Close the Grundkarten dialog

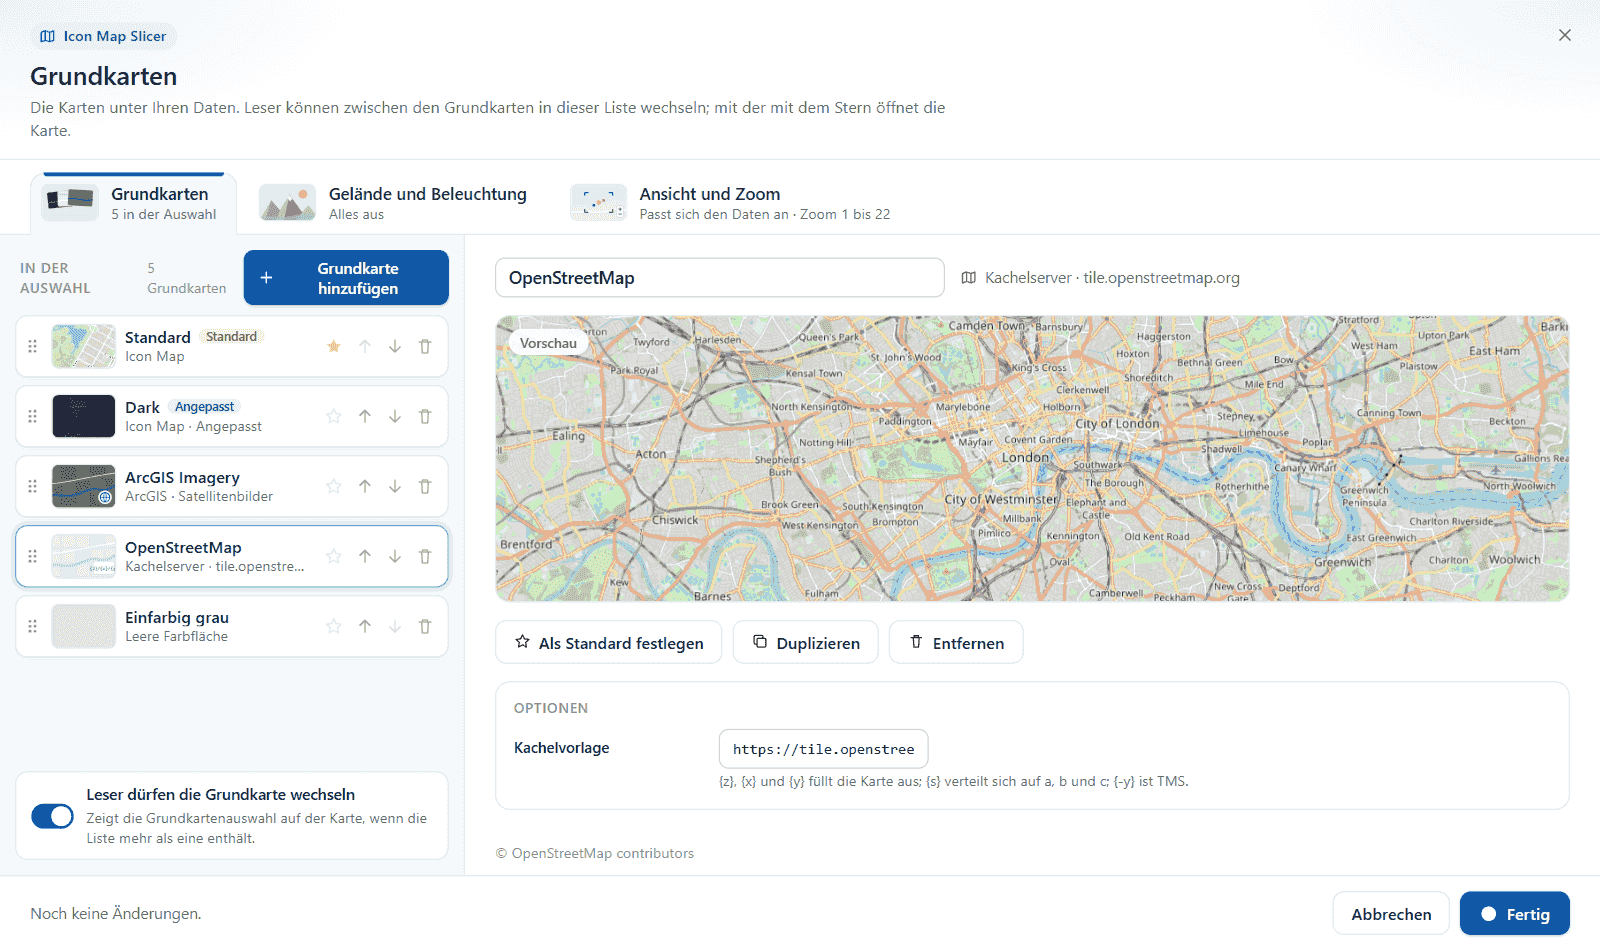click(1565, 35)
